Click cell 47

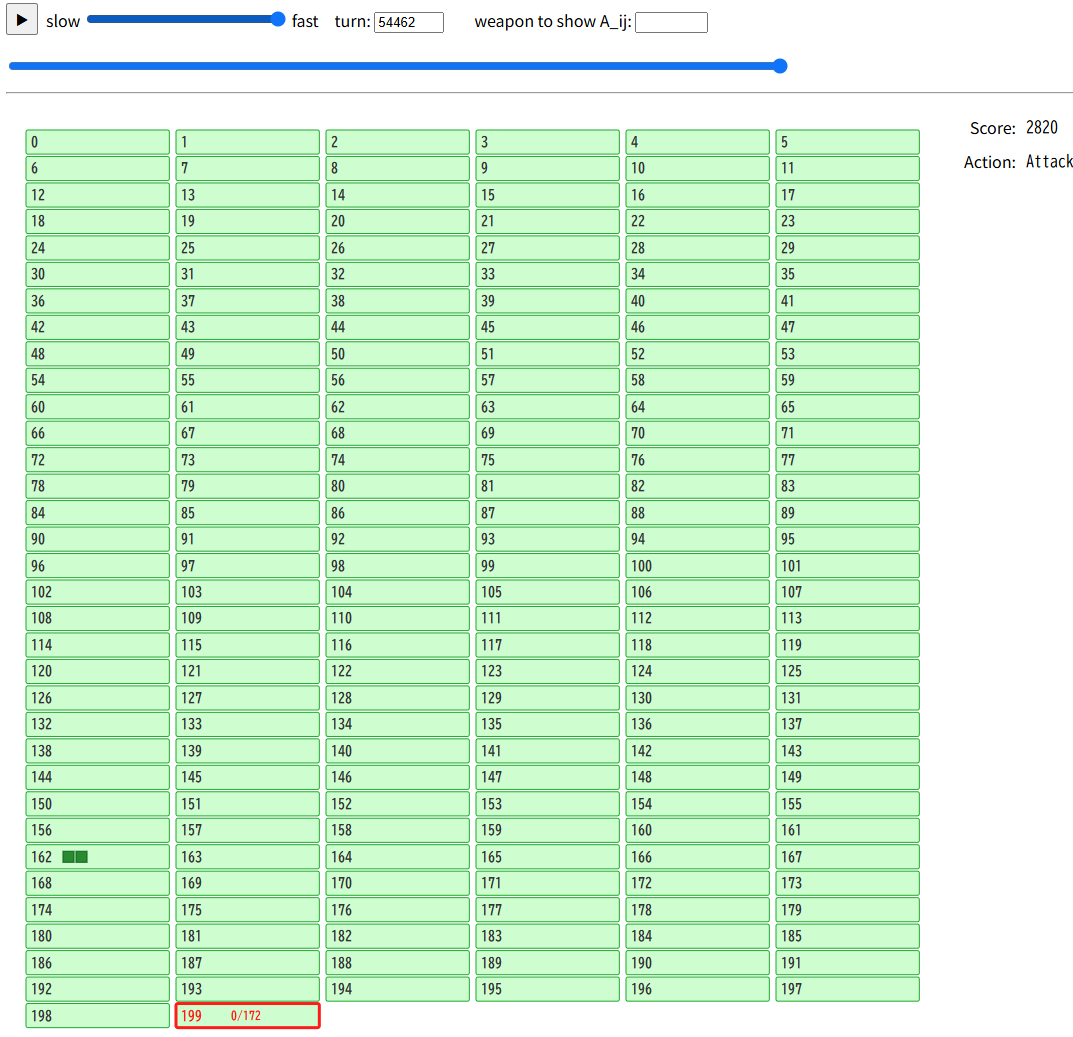847,327
